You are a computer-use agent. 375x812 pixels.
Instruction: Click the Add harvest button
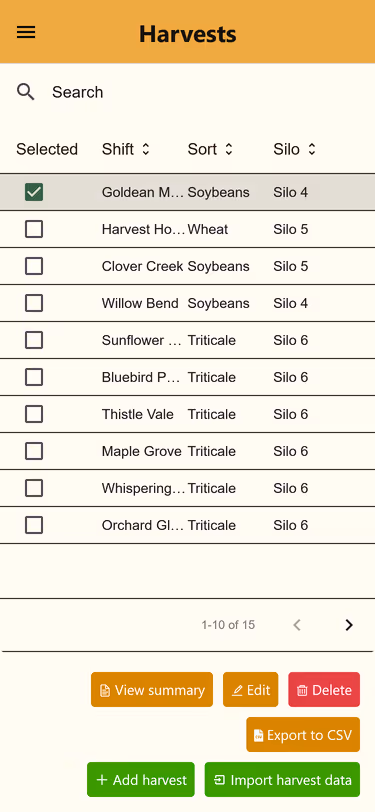point(141,779)
